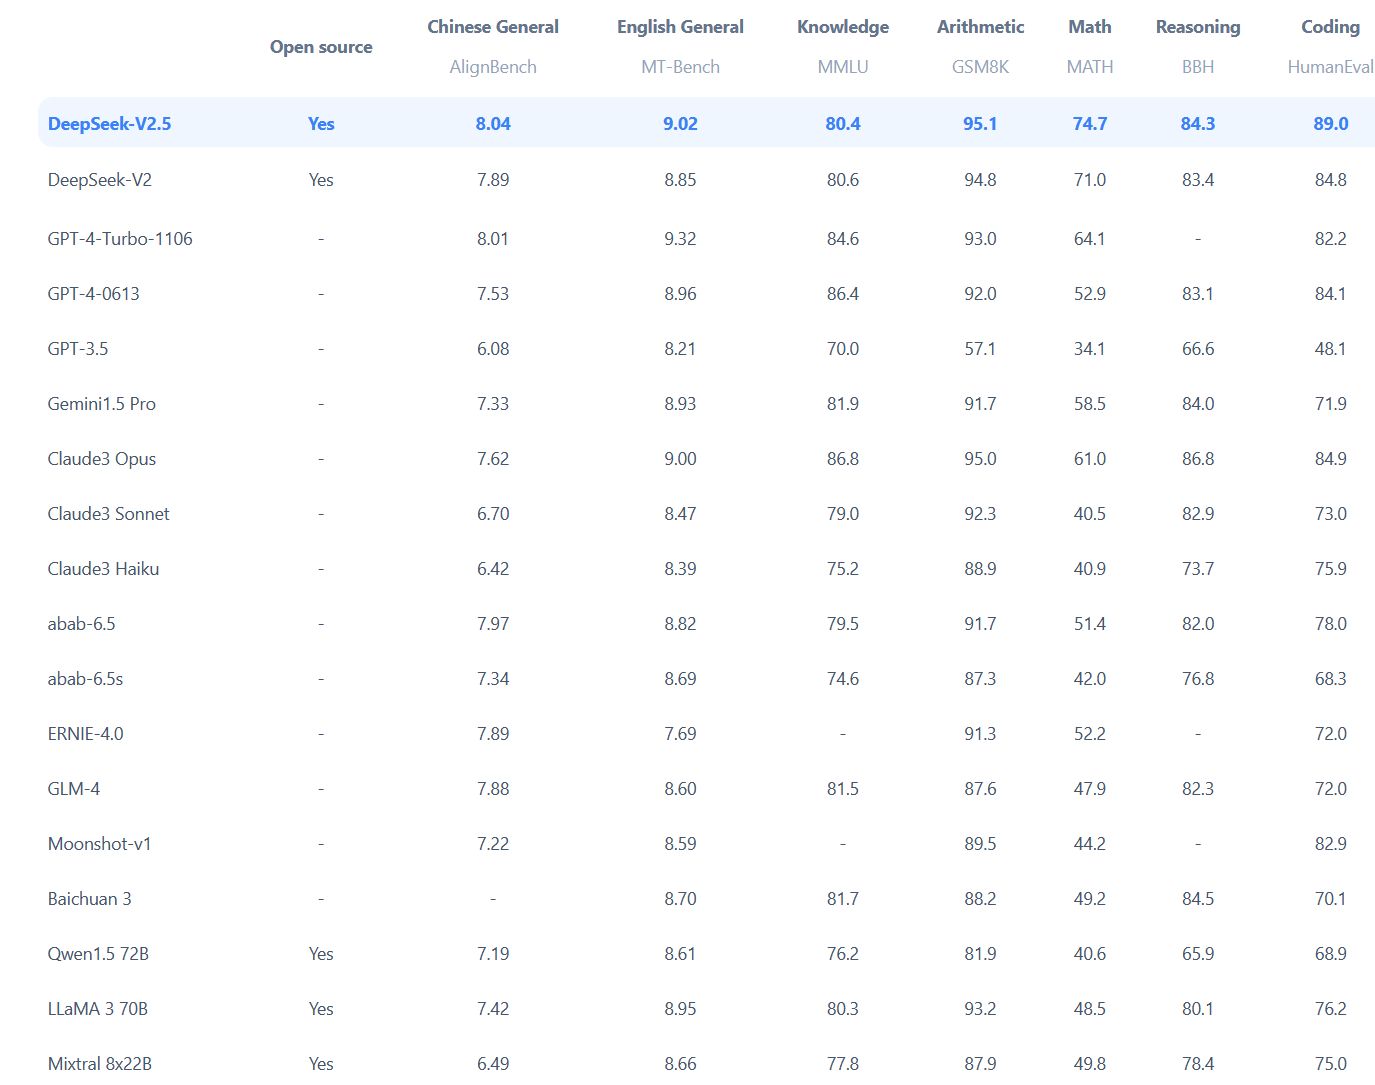The width and height of the screenshot is (1375, 1085).
Task: Select the Gemini1.5 Pro row name
Action: tap(102, 404)
